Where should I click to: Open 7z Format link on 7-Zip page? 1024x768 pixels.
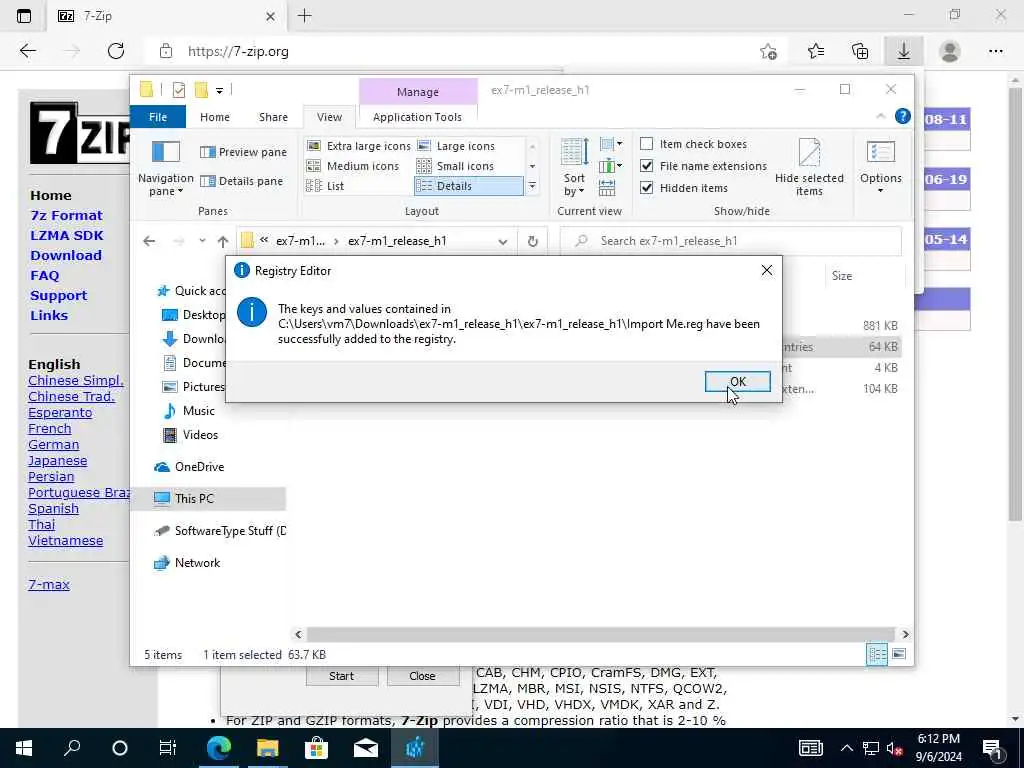pos(66,216)
